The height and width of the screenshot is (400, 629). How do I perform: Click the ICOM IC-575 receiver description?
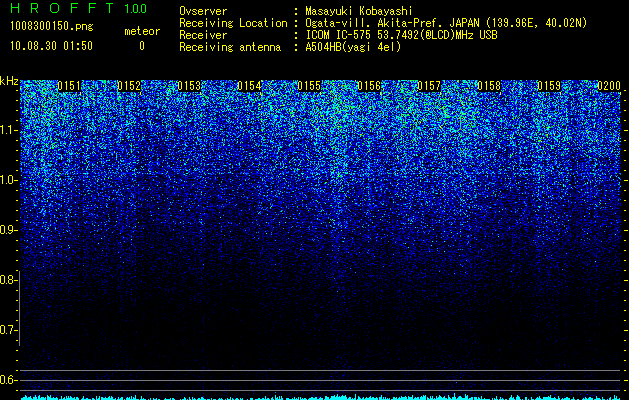coord(401,35)
